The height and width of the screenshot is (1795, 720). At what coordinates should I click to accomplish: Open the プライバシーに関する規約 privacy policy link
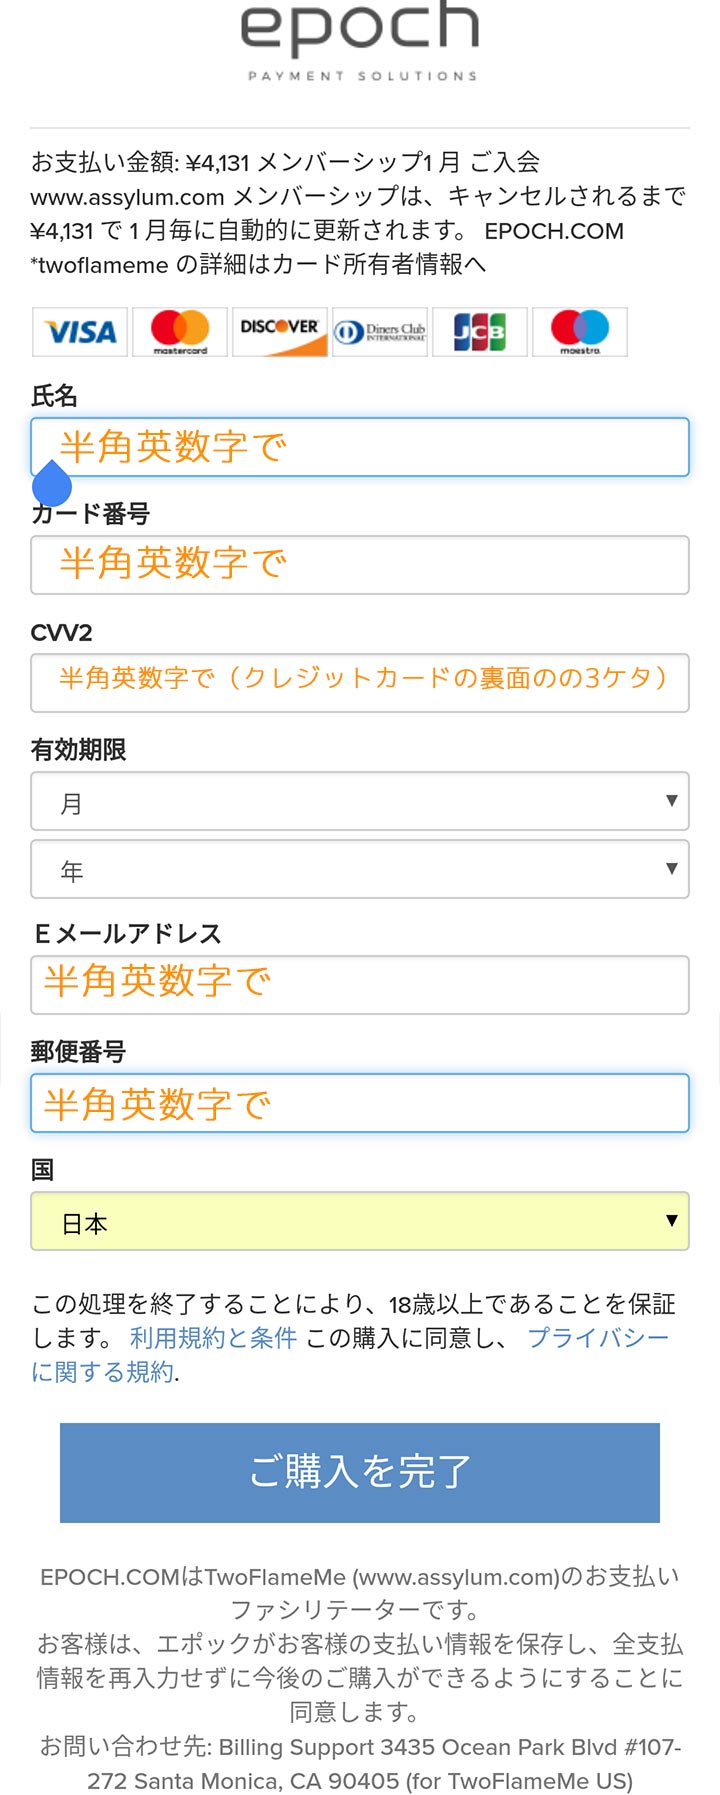click(350, 1355)
